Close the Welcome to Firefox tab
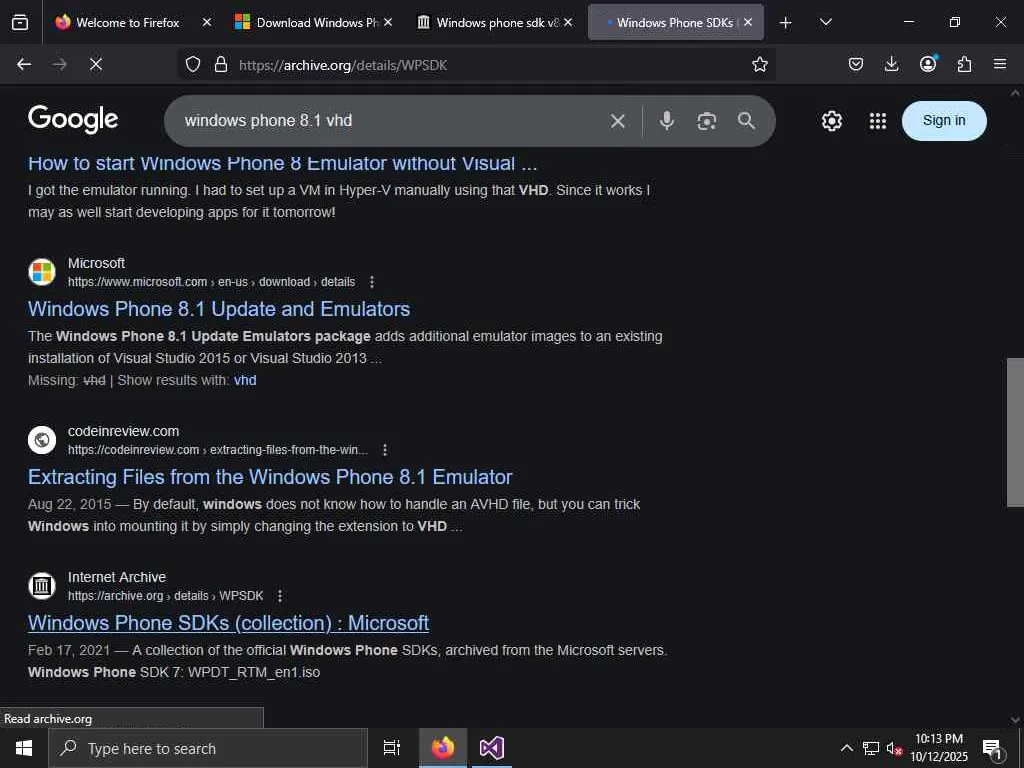This screenshot has width=1024, height=768. tap(206, 22)
